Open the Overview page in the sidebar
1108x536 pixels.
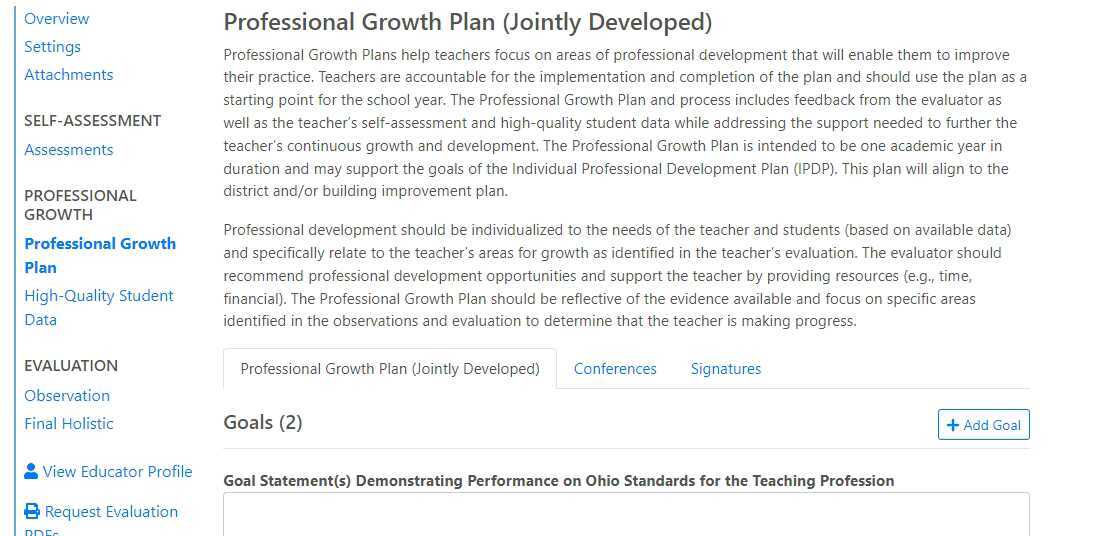(56, 18)
